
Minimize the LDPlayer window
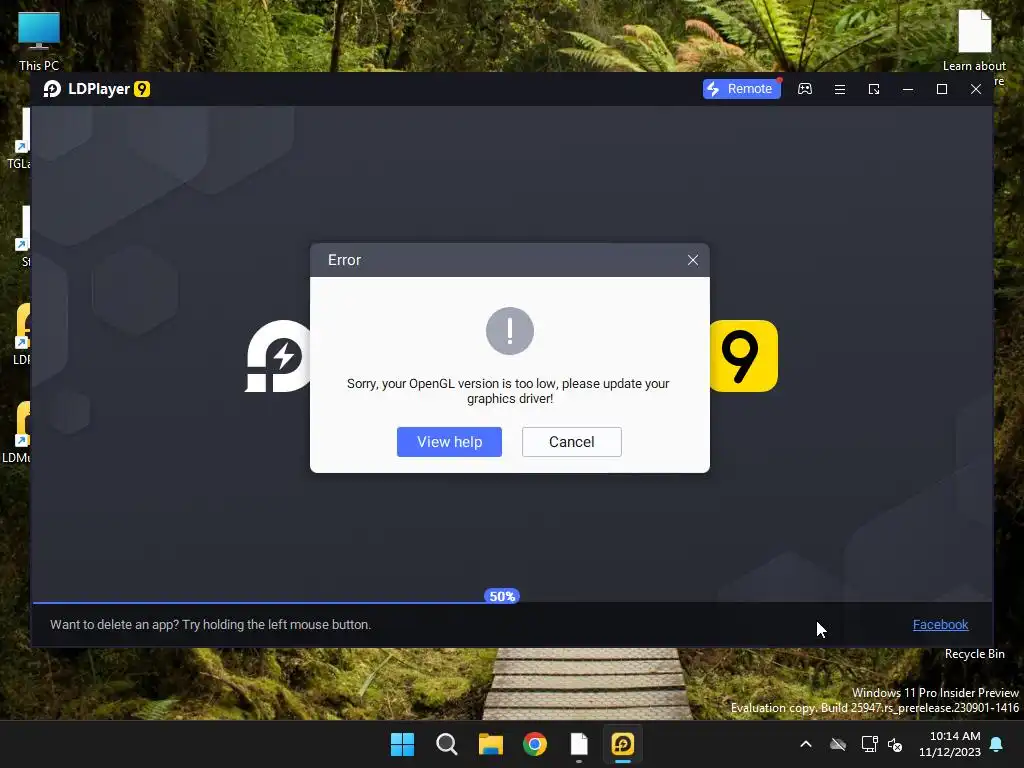908,89
